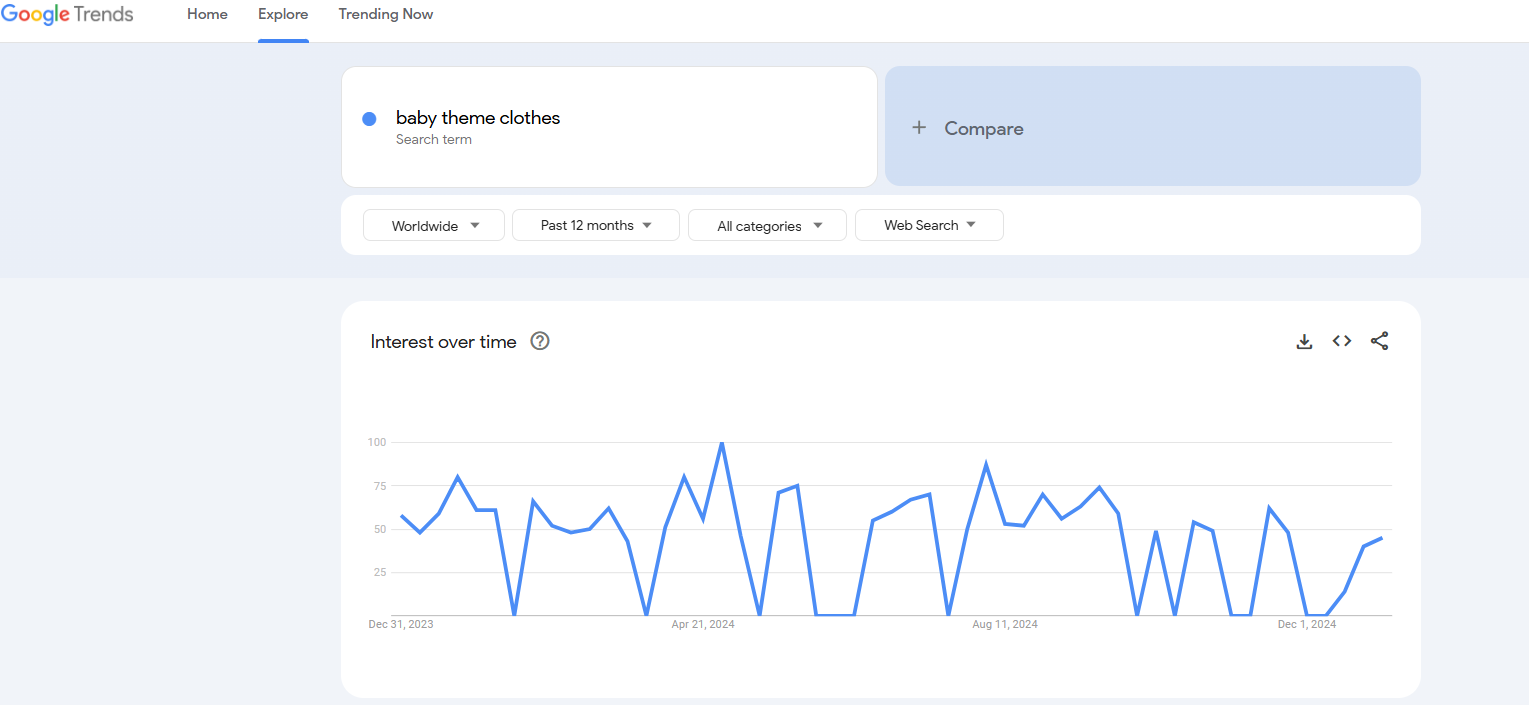Click the 100 y-axis value
The height and width of the screenshot is (705, 1529).
click(377, 442)
